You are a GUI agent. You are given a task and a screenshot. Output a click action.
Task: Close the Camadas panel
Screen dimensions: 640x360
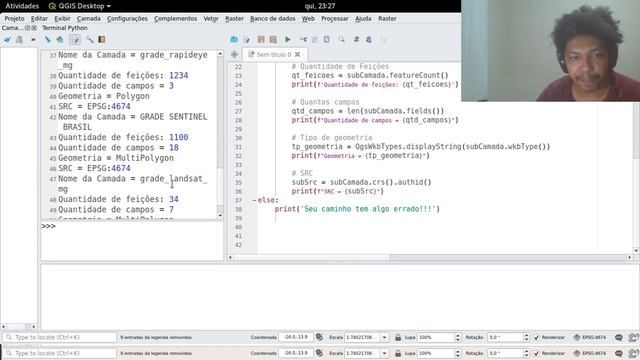tap(34, 28)
